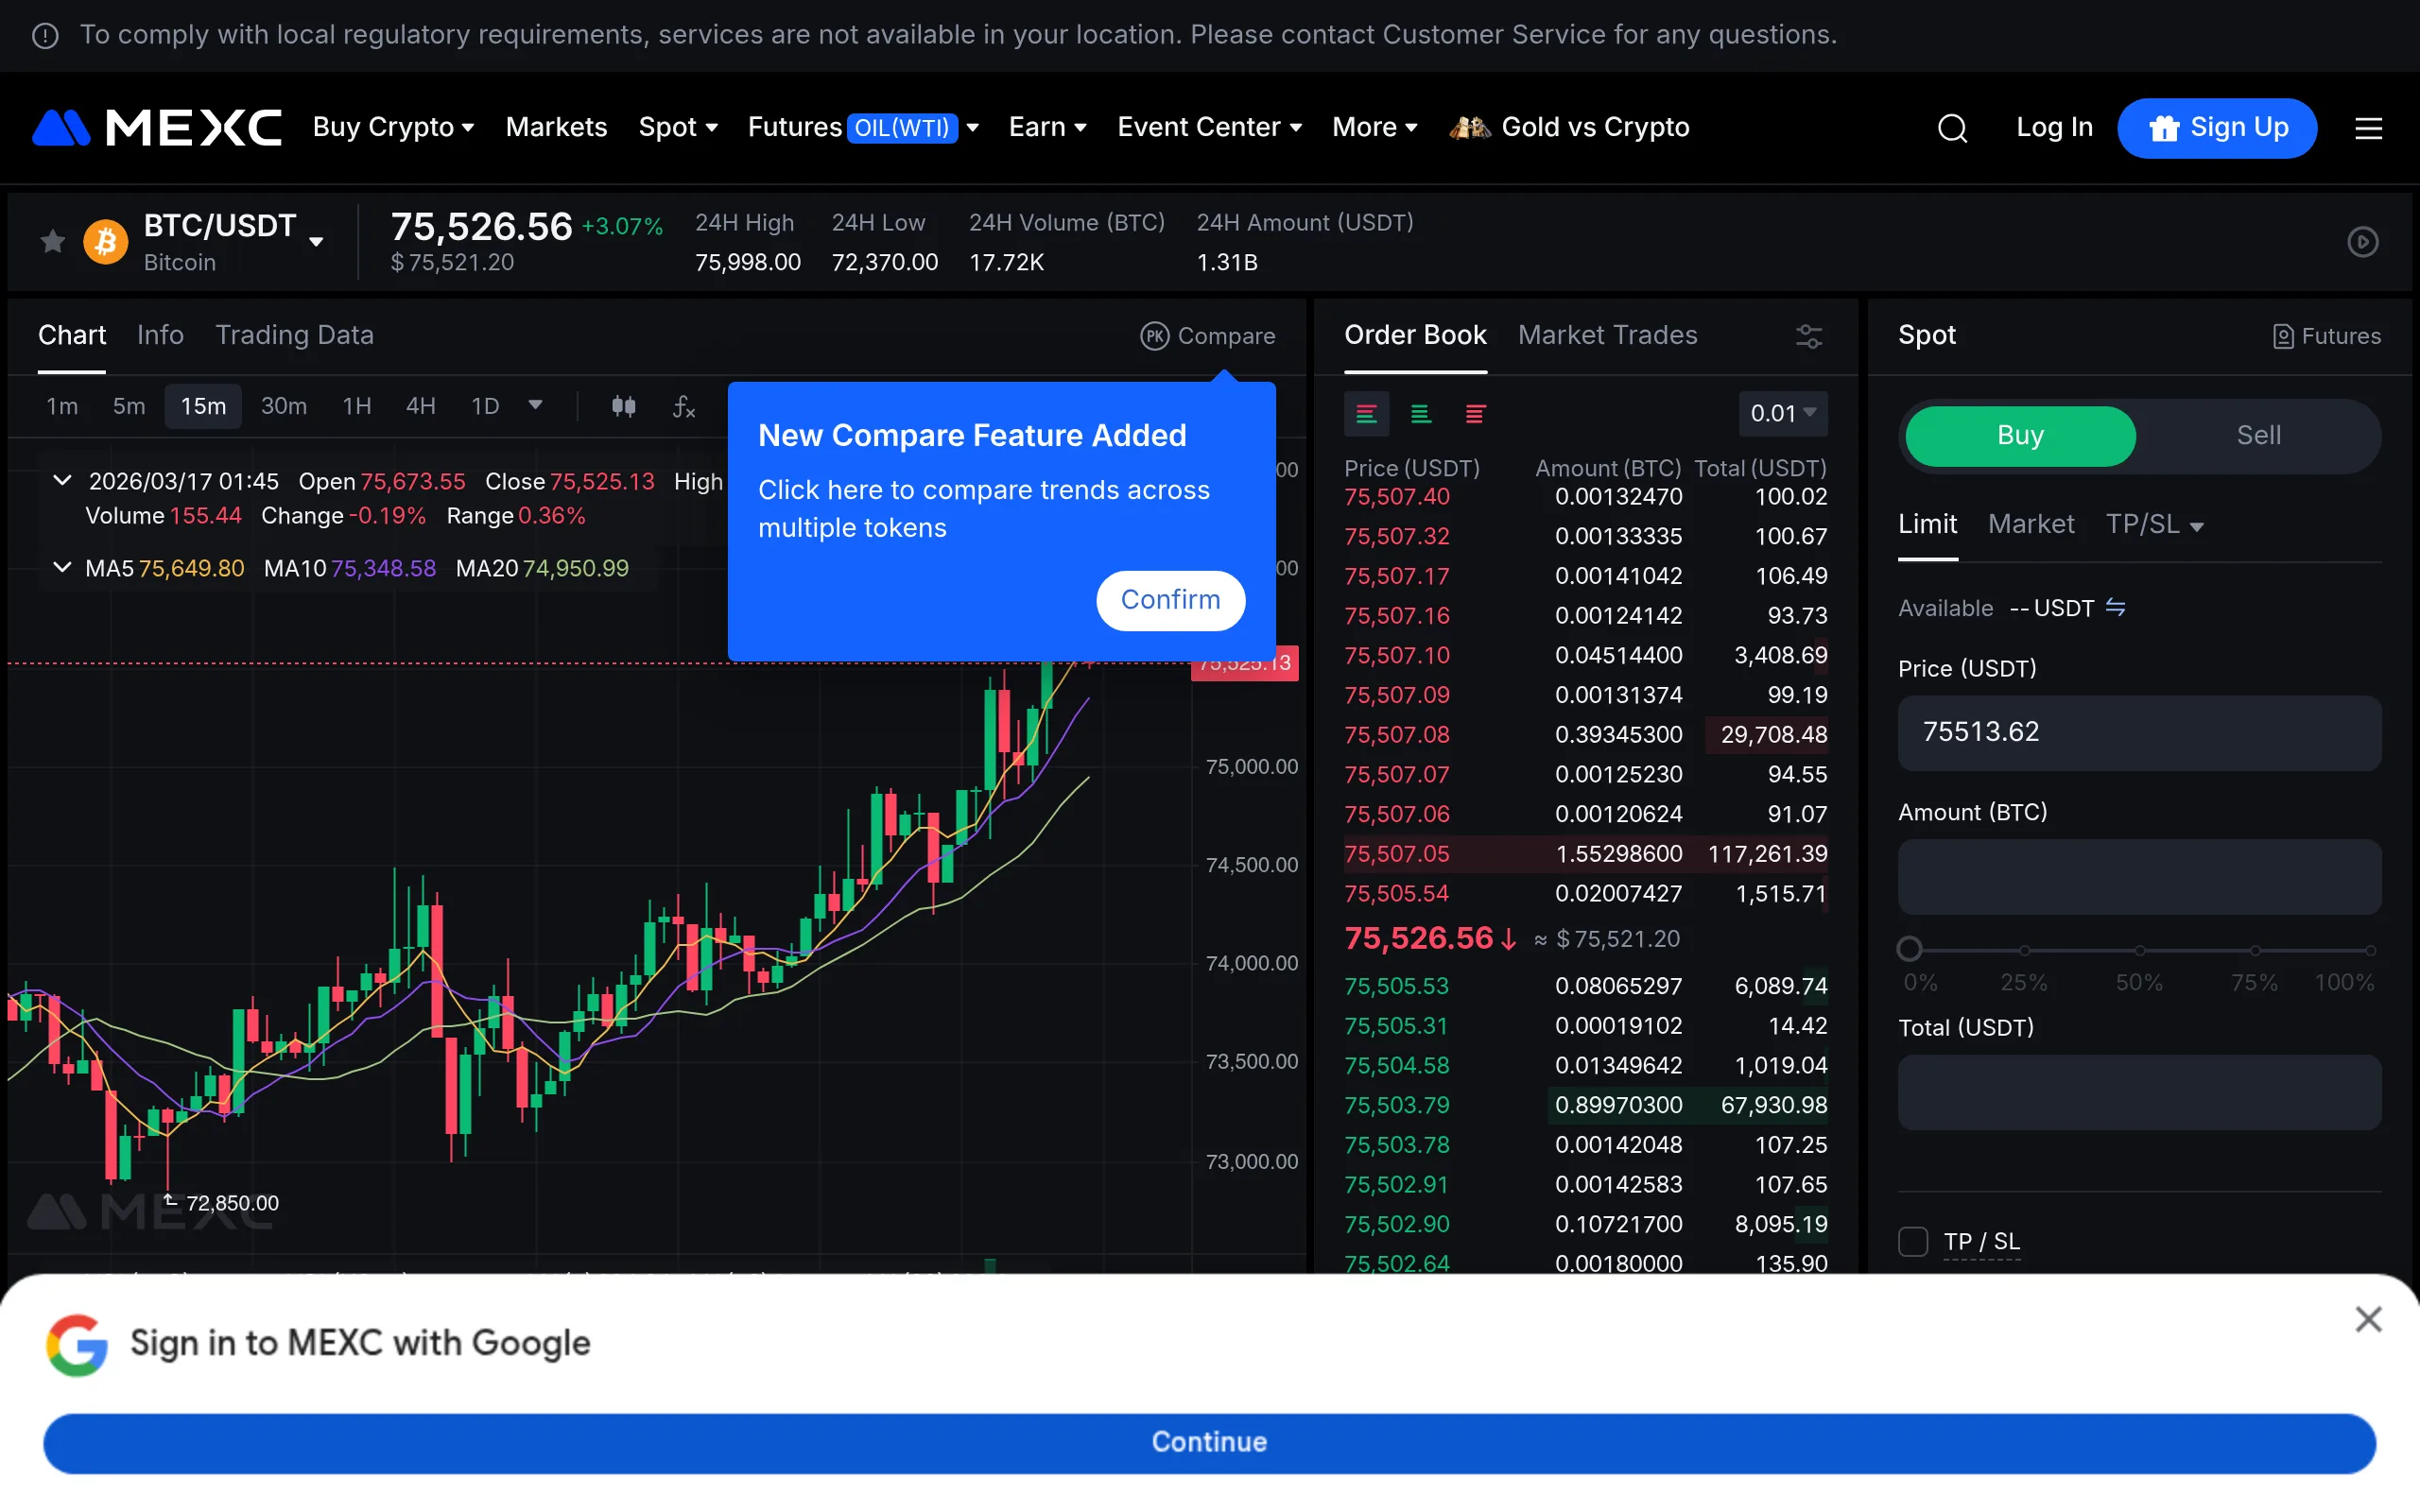This screenshot has height=1512, width=2420.
Task: Continue with Google sign-in
Action: [1209, 1441]
